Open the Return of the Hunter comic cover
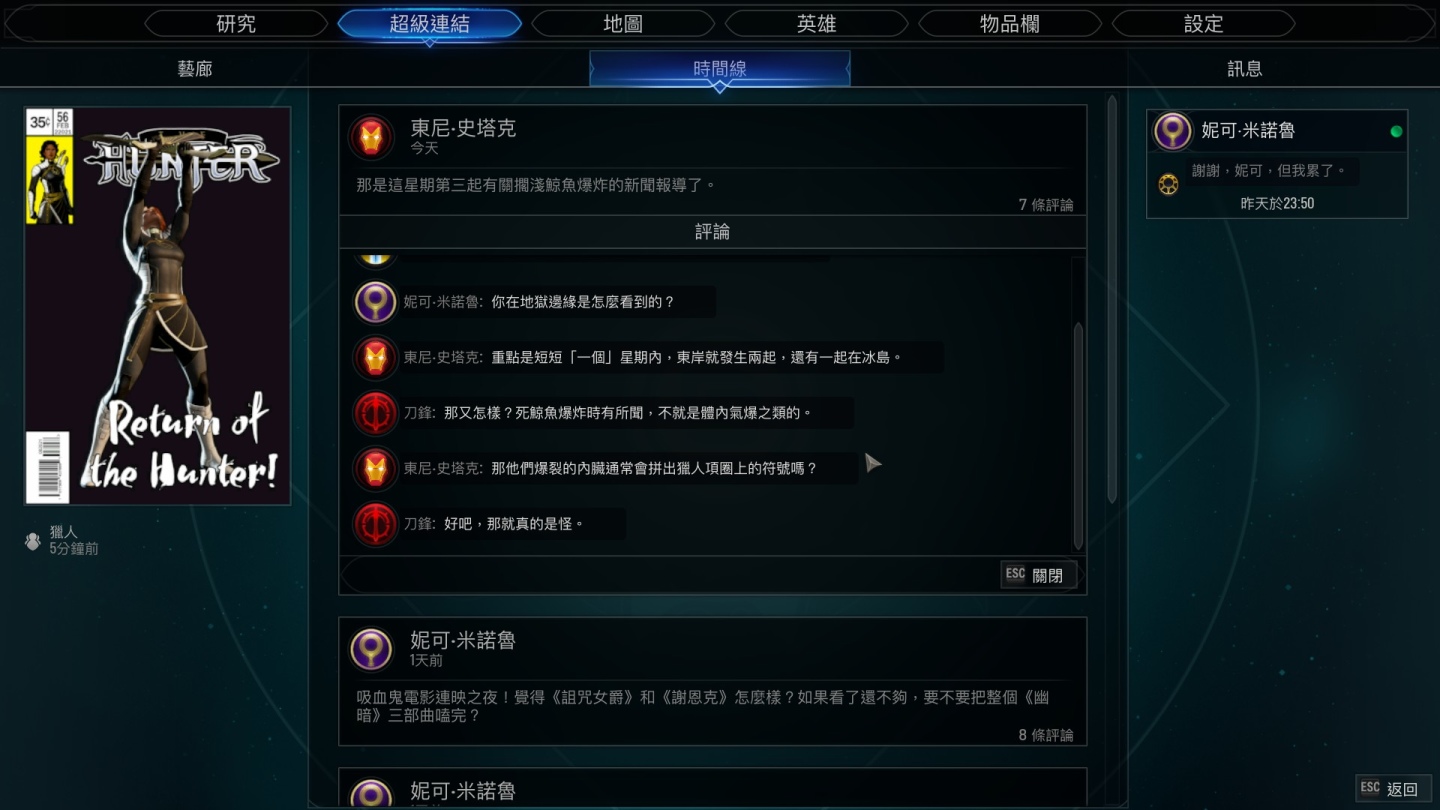This screenshot has width=1440, height=810. [158, 306]
